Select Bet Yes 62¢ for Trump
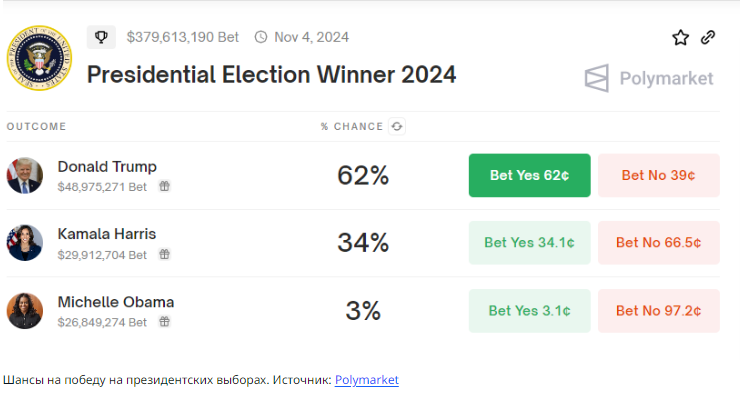This screenshot has height=394, width=740. pos(530,175)
